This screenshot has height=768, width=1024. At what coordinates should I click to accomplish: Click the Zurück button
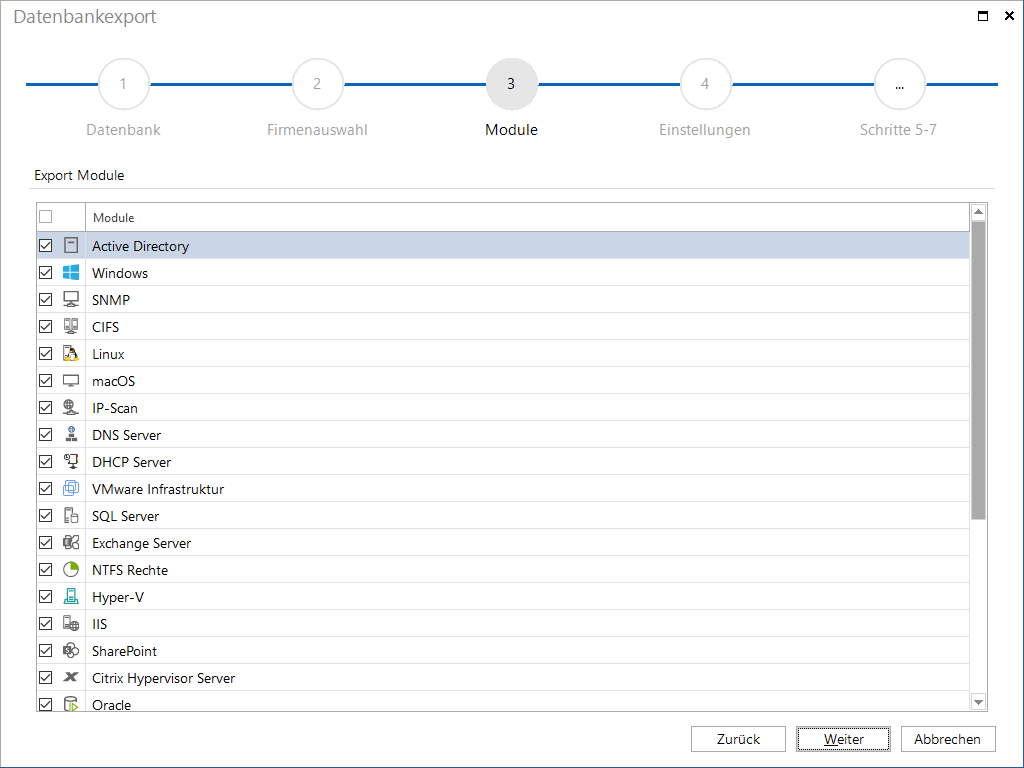738,739
